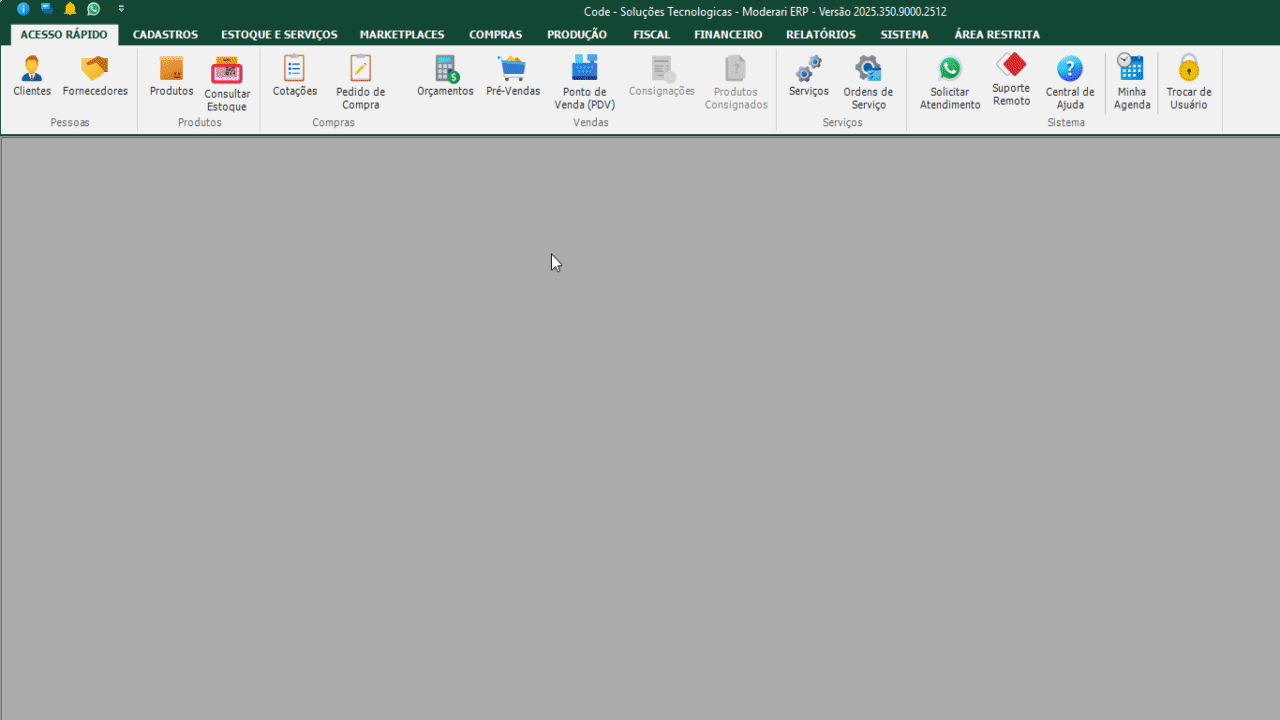This screenshot has width=1280, height=720.
Task: Open the PRODUÇÃO tab
Action: tap(577, 34)
